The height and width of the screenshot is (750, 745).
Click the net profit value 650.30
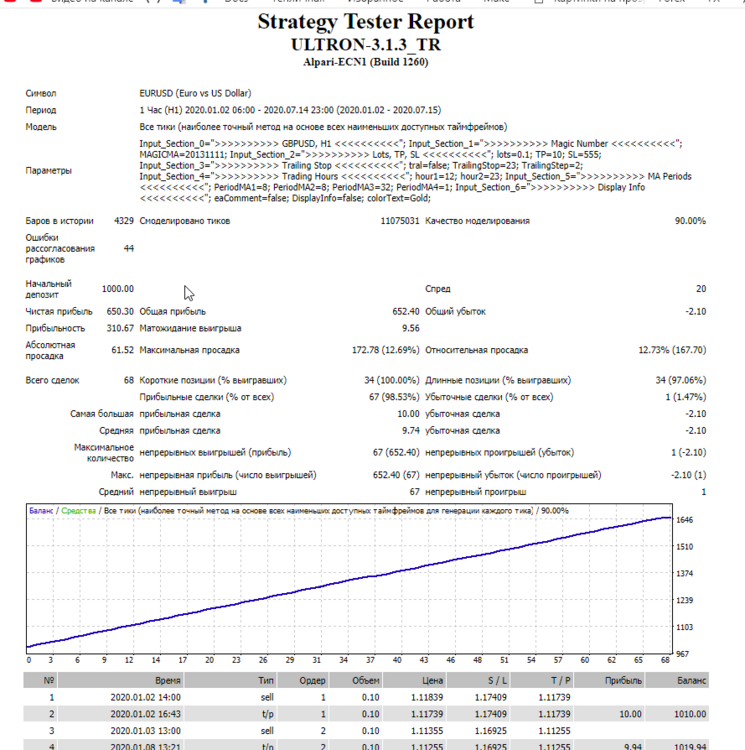(120, 311)
